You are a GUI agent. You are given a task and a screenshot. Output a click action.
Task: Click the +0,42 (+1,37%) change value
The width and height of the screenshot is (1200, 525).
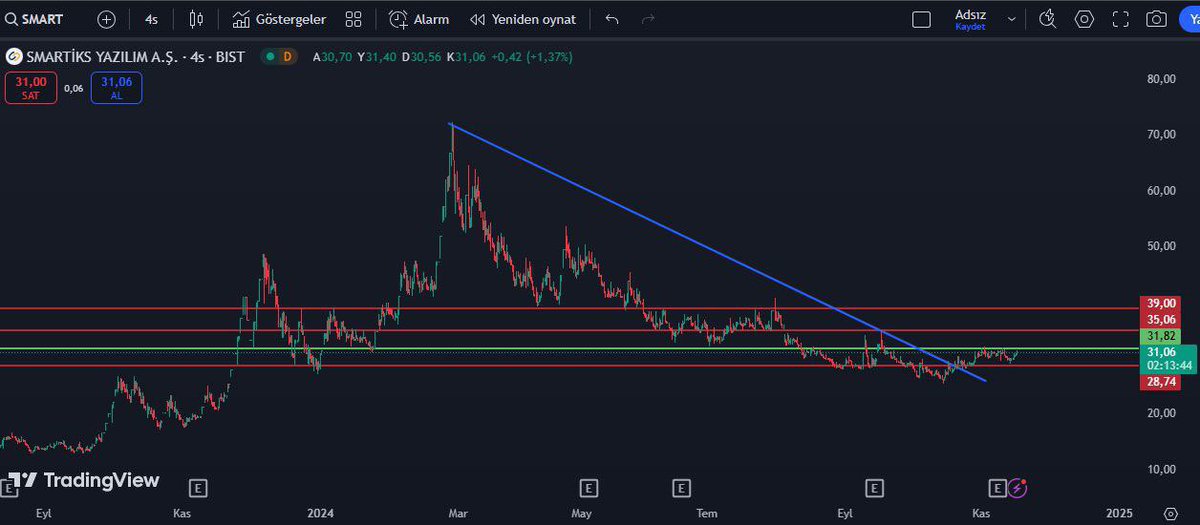coord(532,57)
